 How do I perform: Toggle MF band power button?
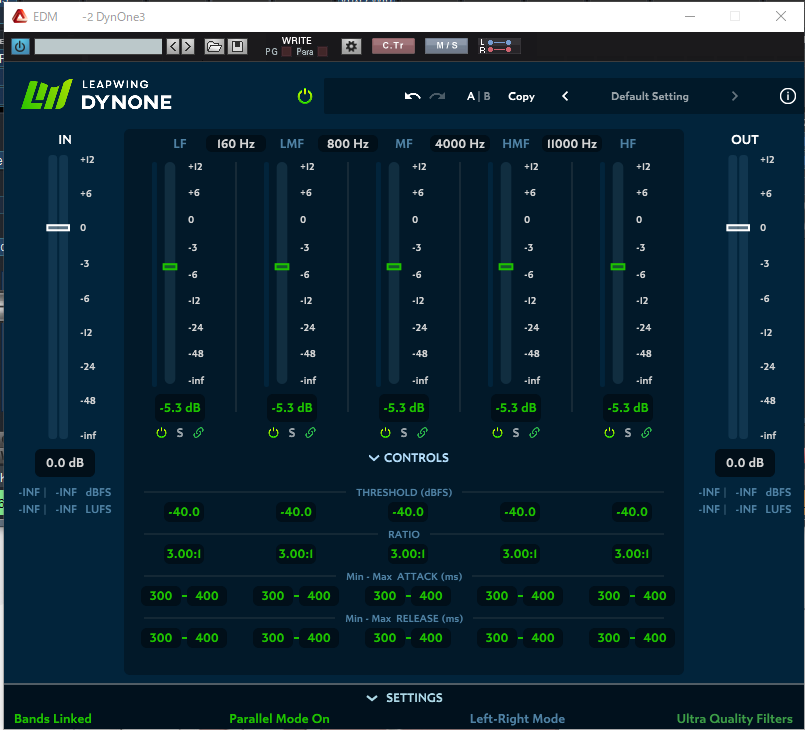[385, 433]
